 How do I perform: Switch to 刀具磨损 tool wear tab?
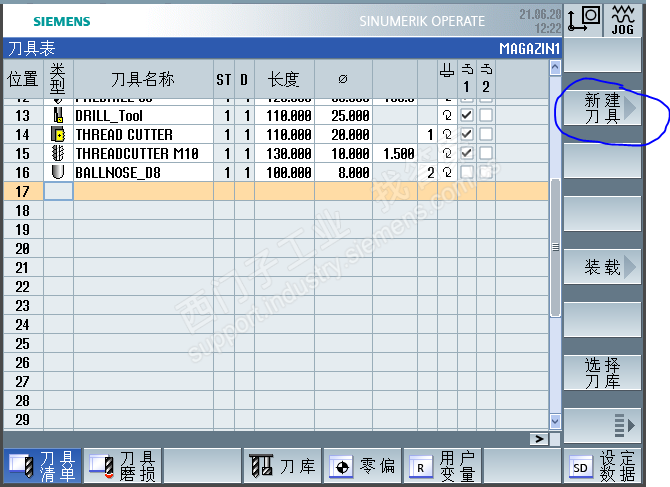(123, 466)
